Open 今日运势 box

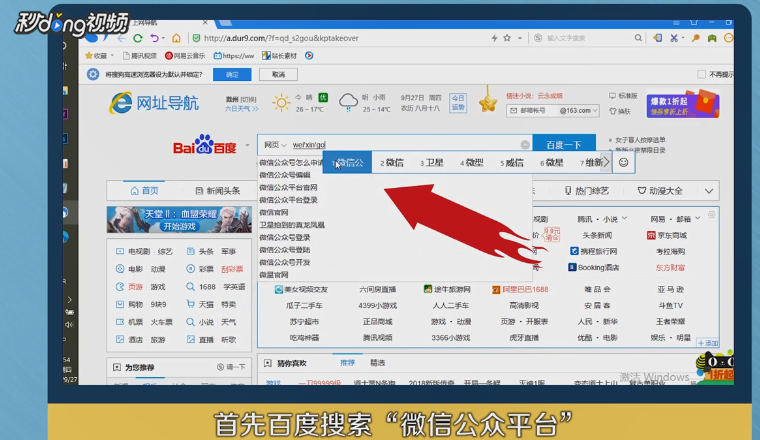click(x=458, y=103)
